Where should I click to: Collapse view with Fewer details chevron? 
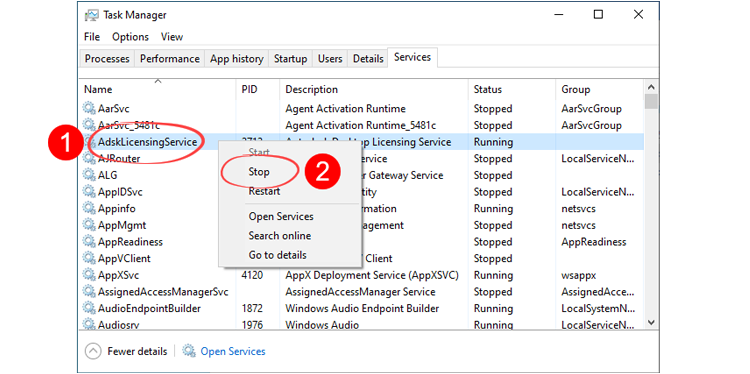93,352
